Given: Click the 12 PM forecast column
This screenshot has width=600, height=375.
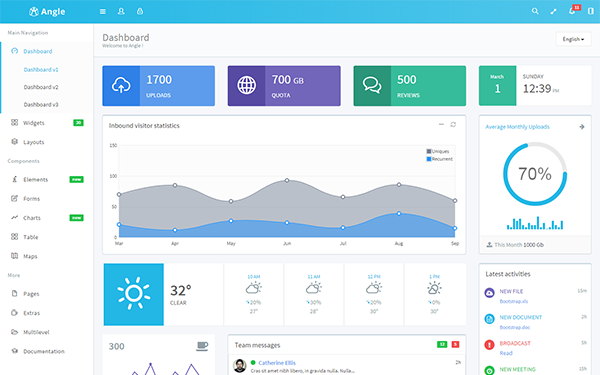Looking at the screenshot, I should pyautogui.click(x=374, y=294).
